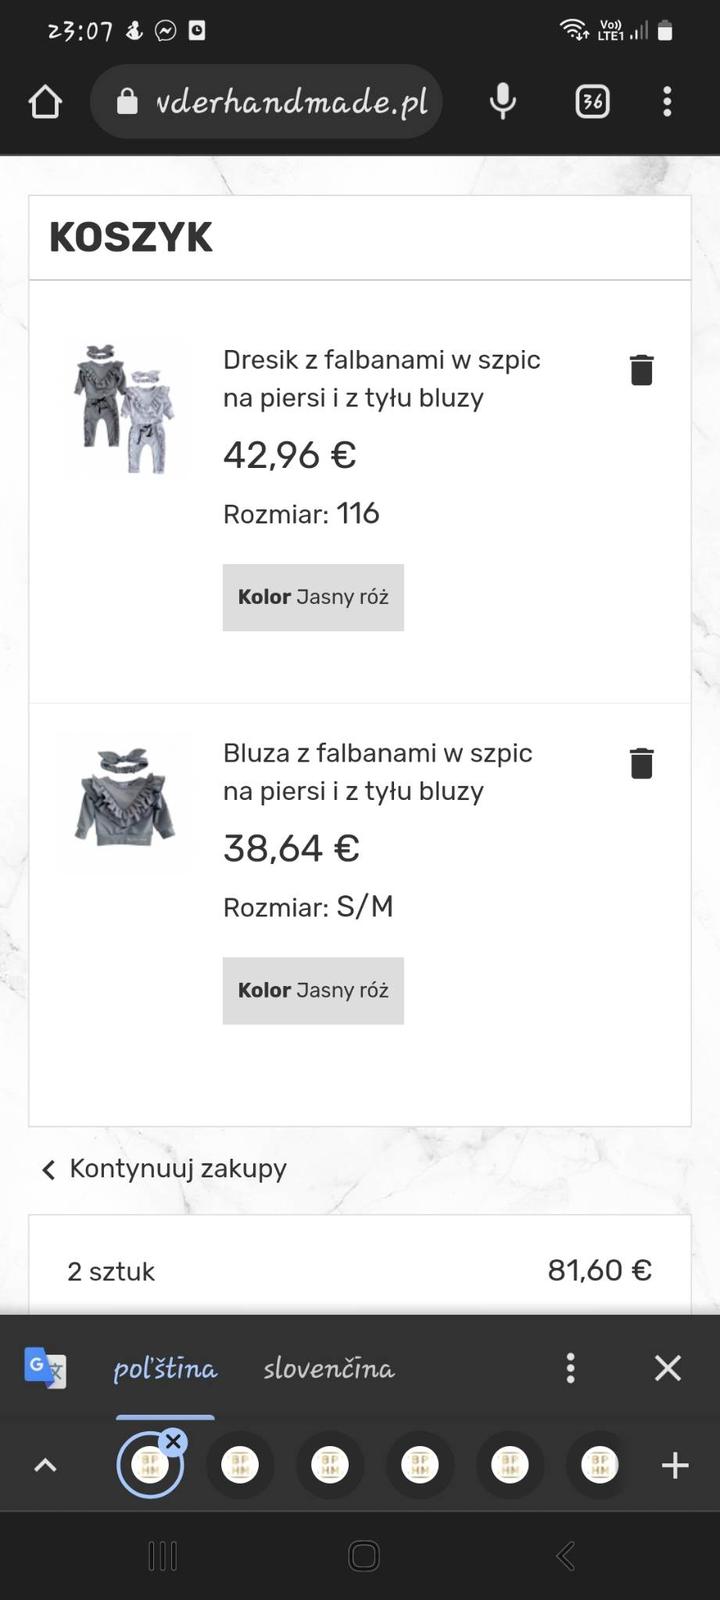
Task: Tap the browser home icon
Action: click(45, 101)
